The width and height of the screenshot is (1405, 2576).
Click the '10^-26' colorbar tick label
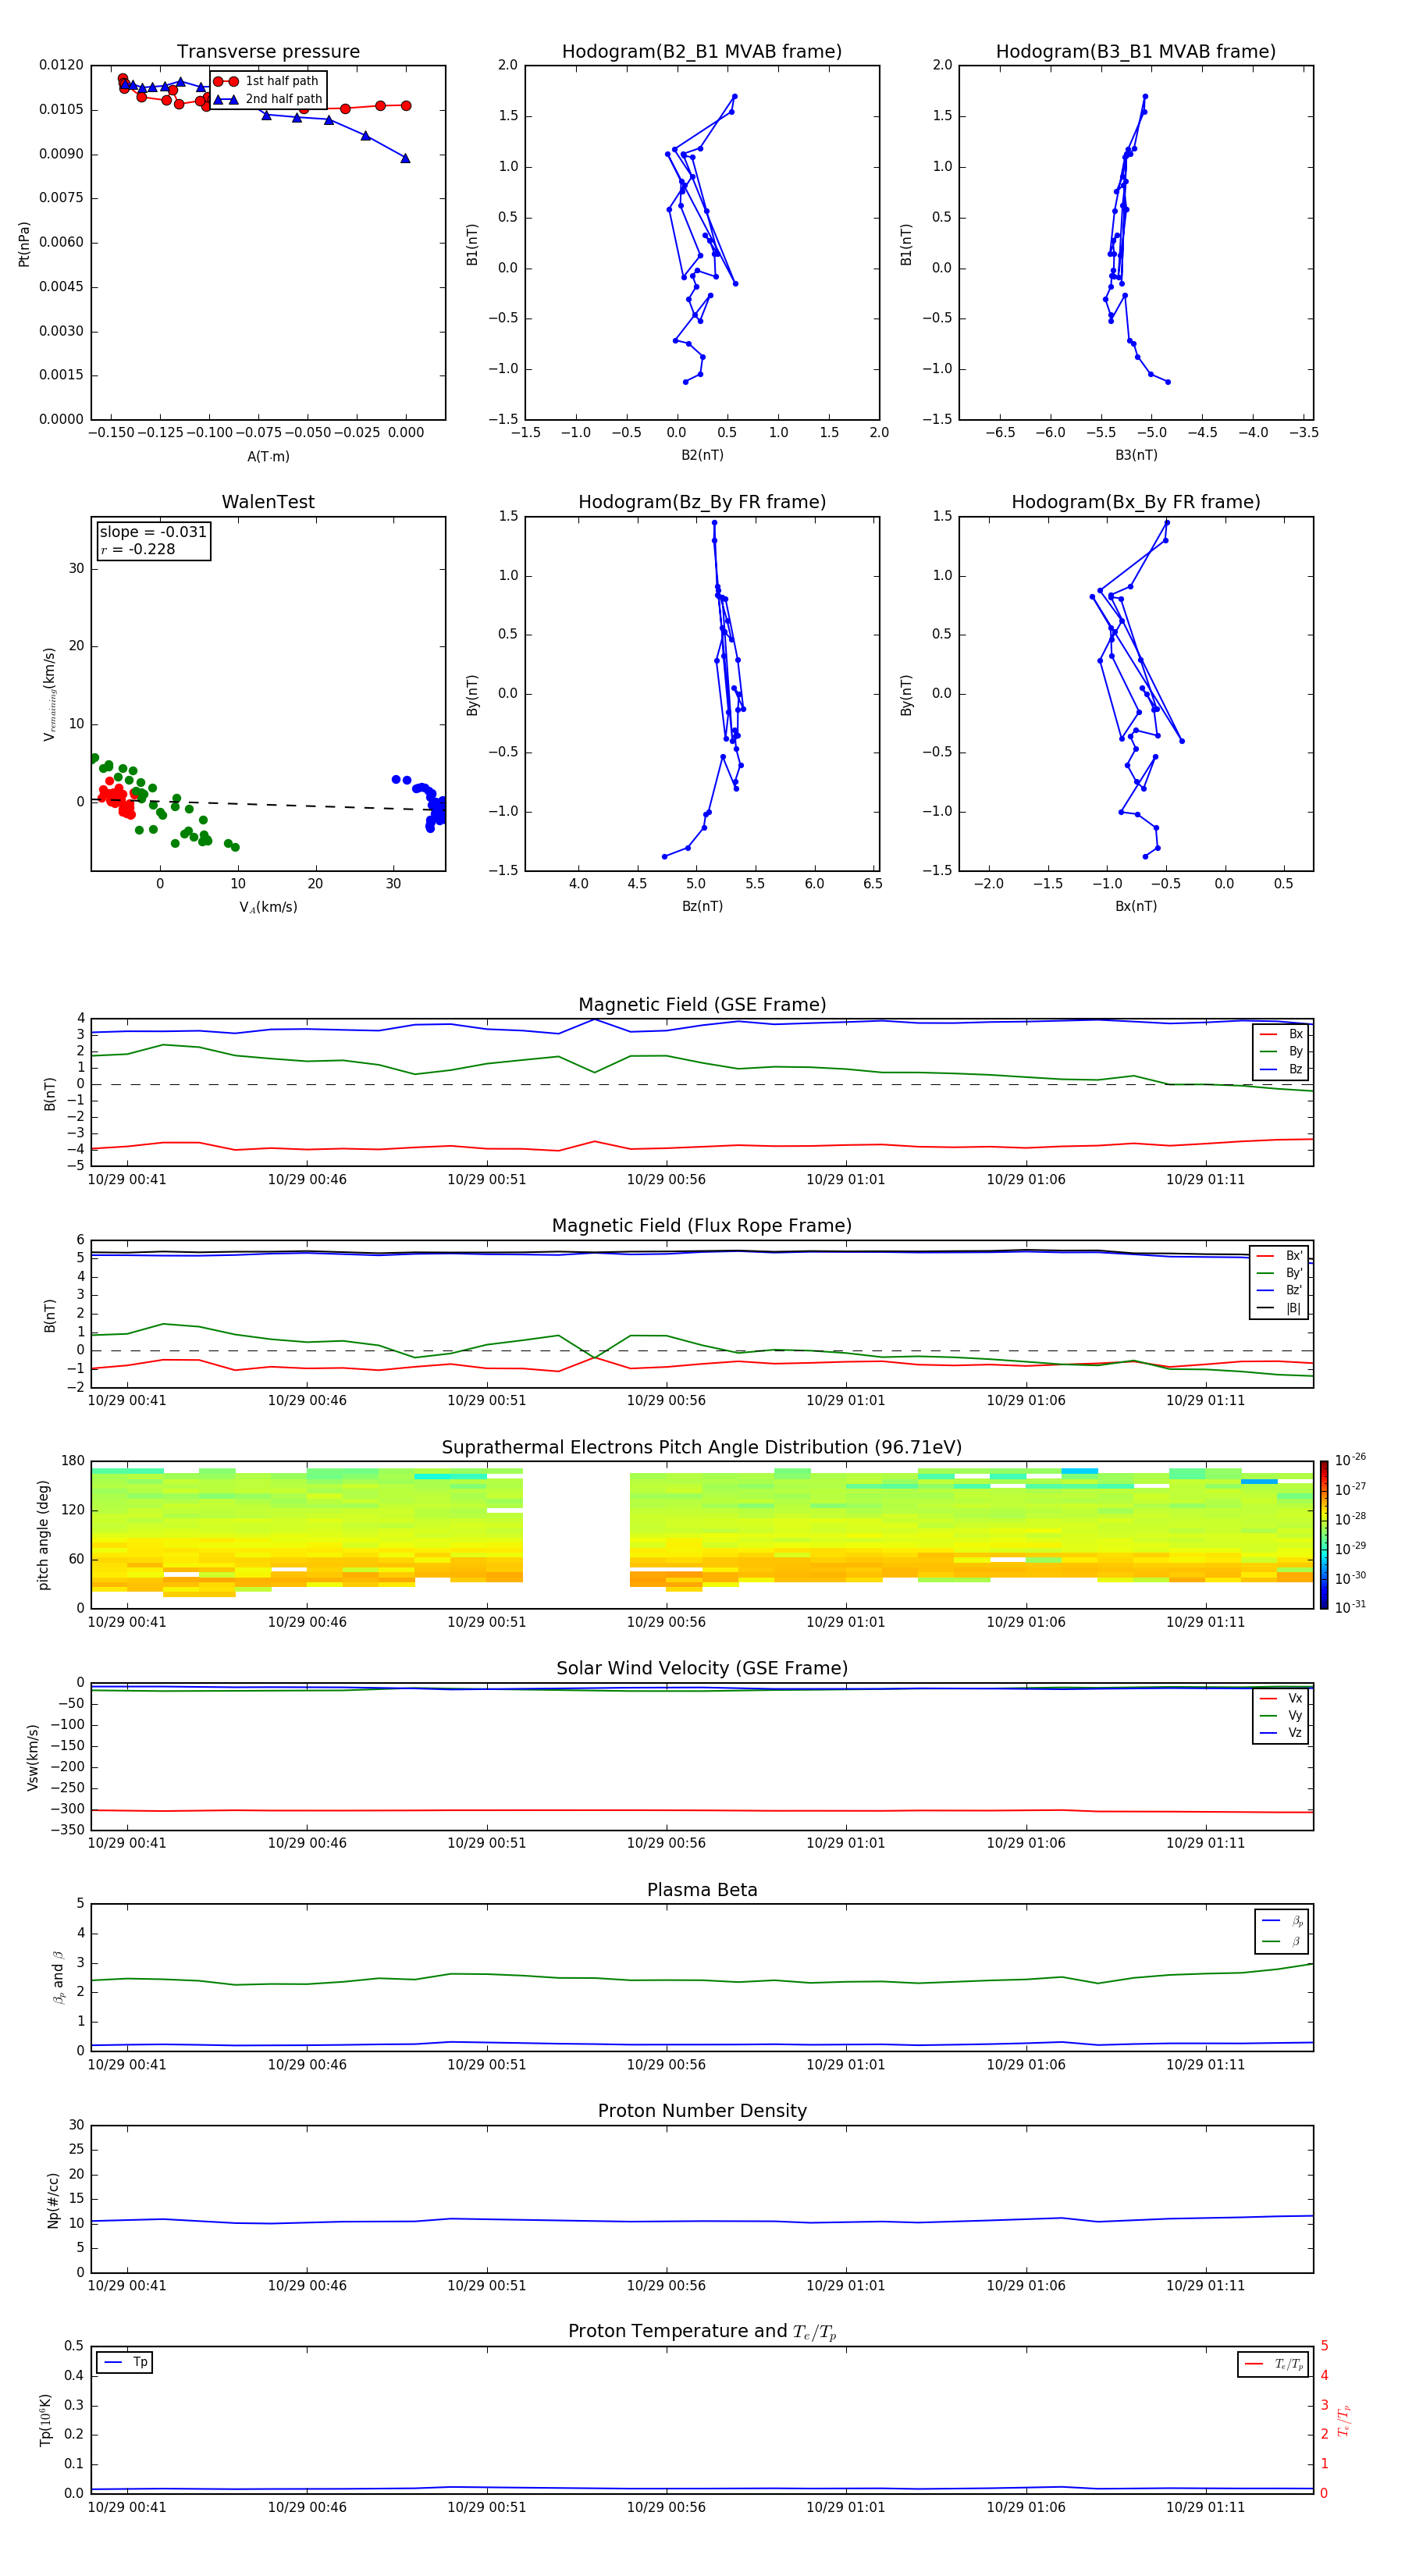pos(1350,1460)
